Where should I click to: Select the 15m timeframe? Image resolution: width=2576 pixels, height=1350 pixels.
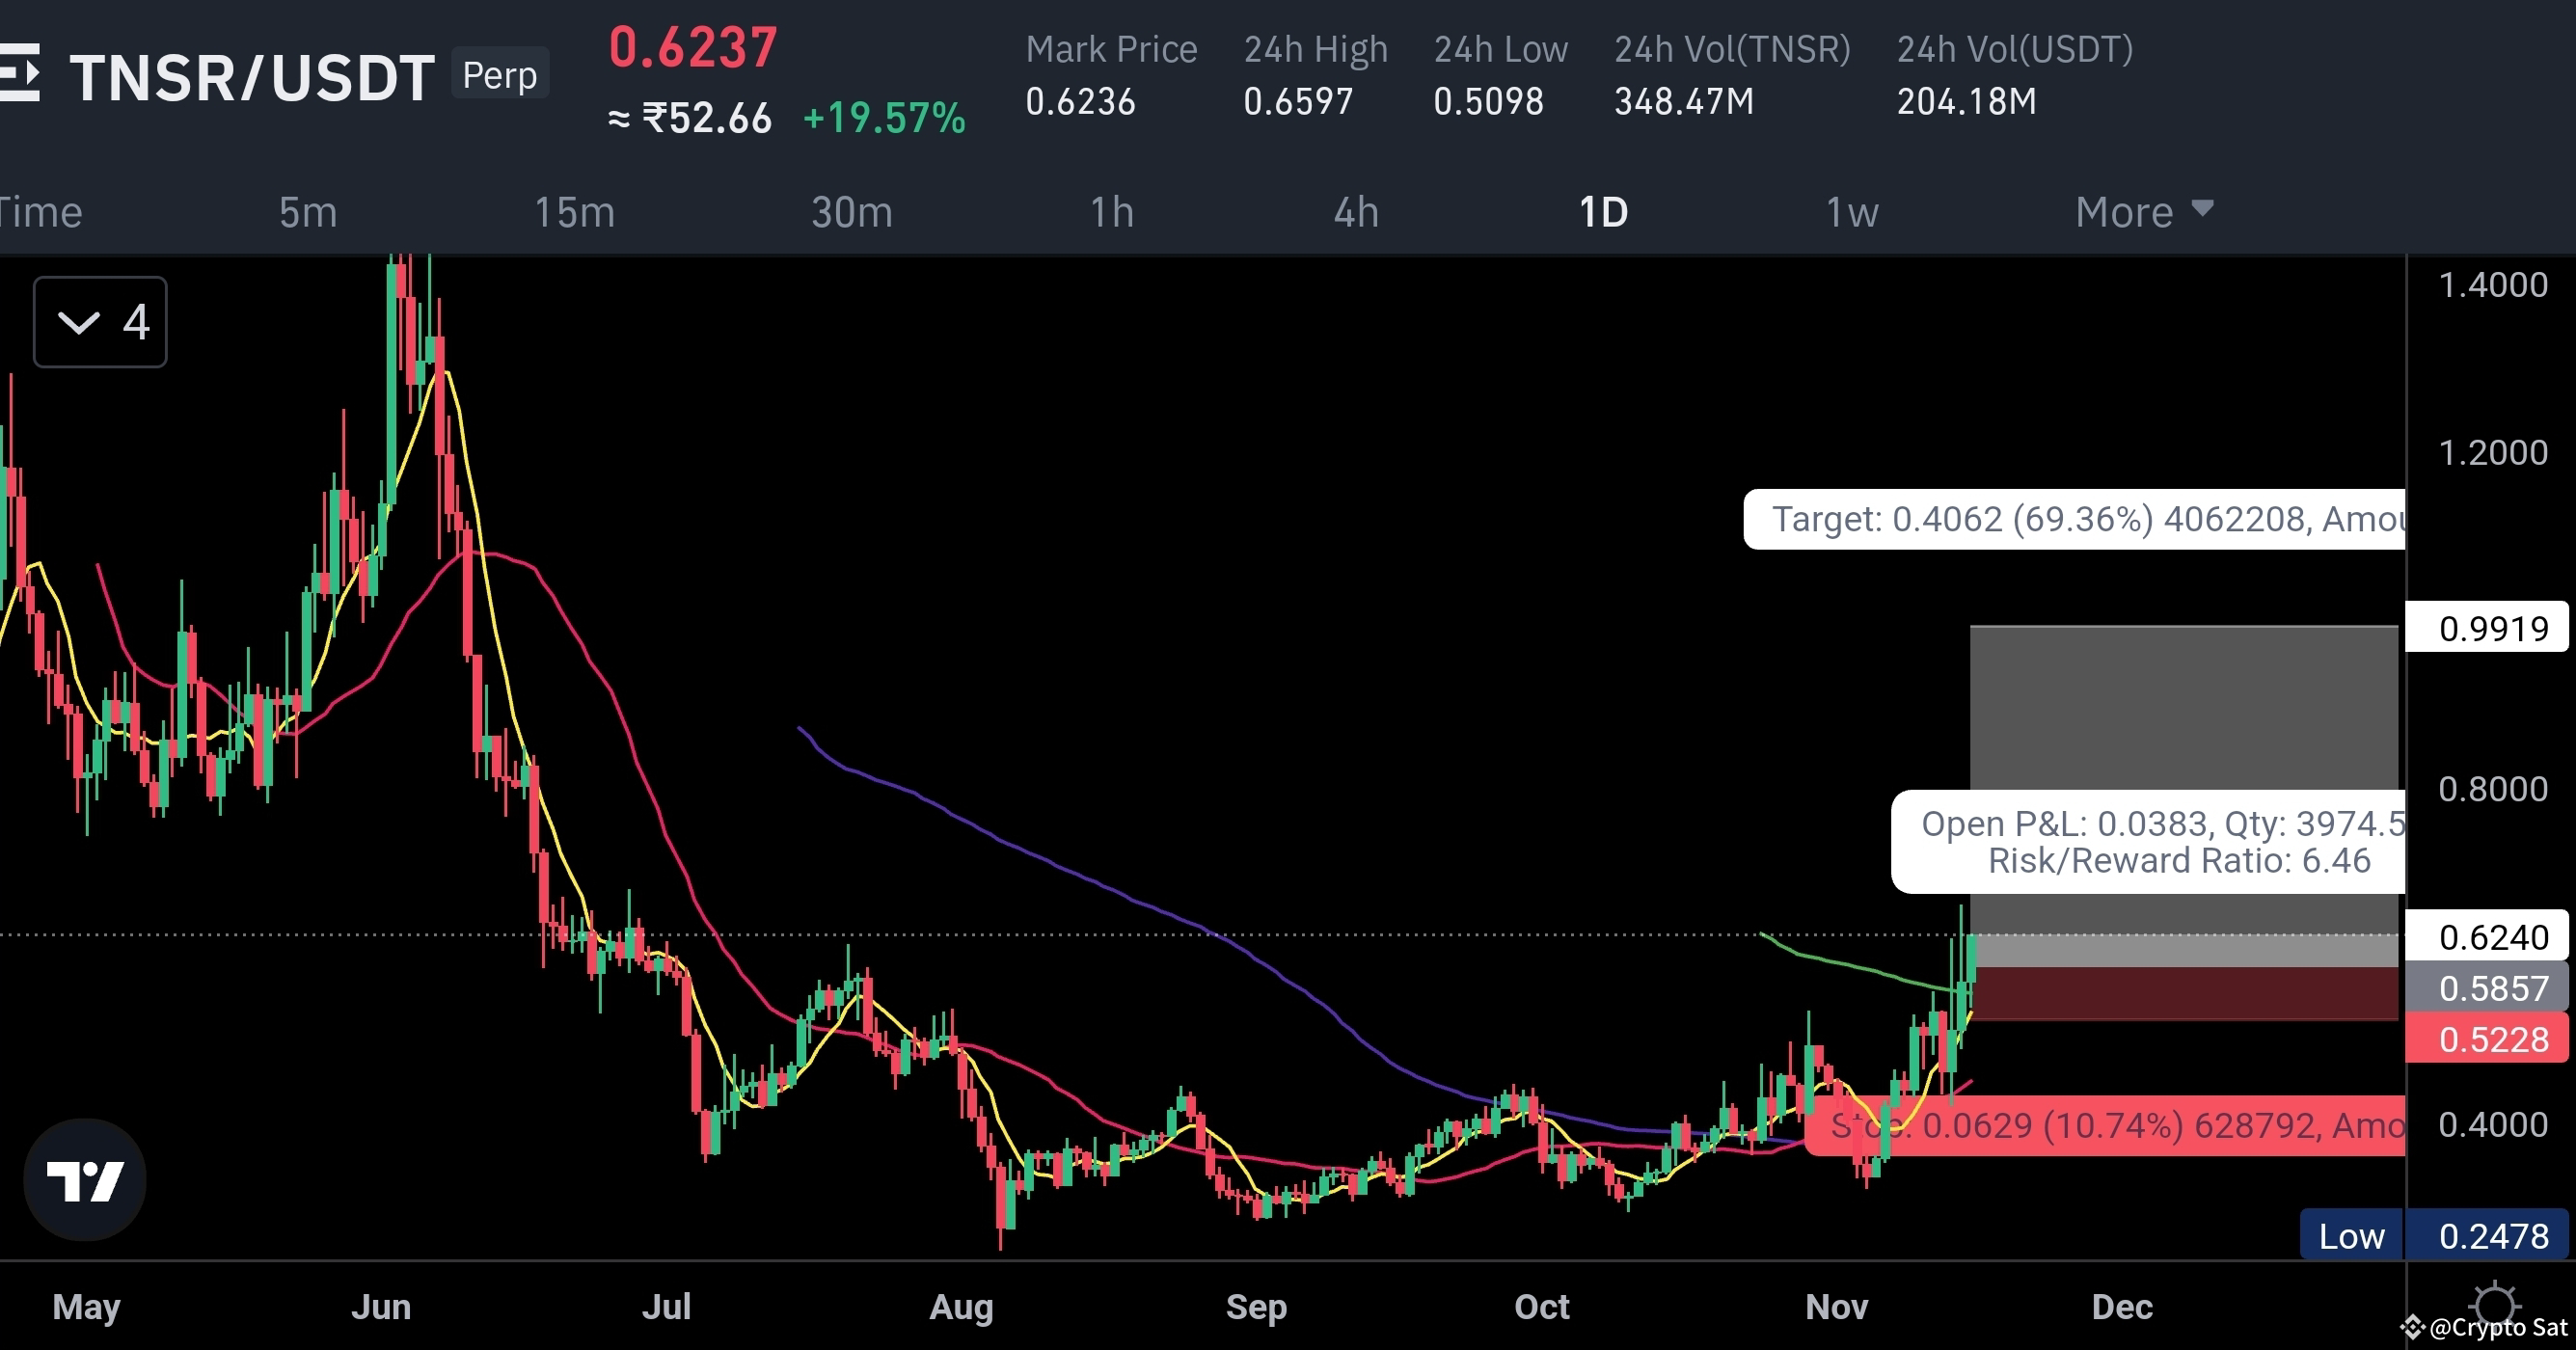pyautogui.click(x=573, y=212)
